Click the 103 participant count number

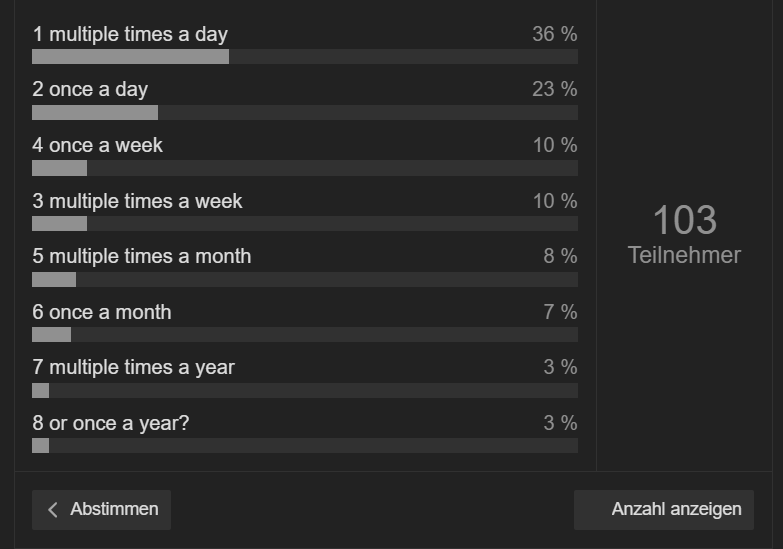pos(685,220)
